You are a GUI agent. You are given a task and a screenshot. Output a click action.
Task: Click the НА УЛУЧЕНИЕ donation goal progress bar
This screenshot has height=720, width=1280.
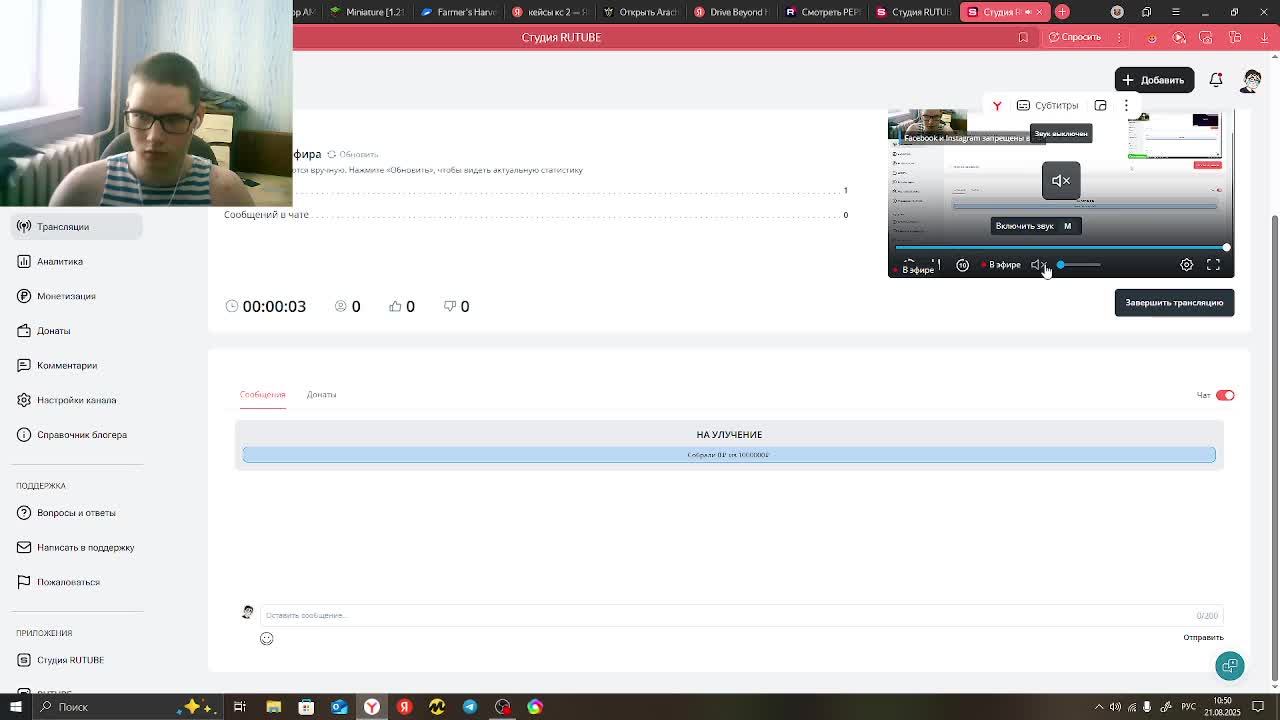729,455
